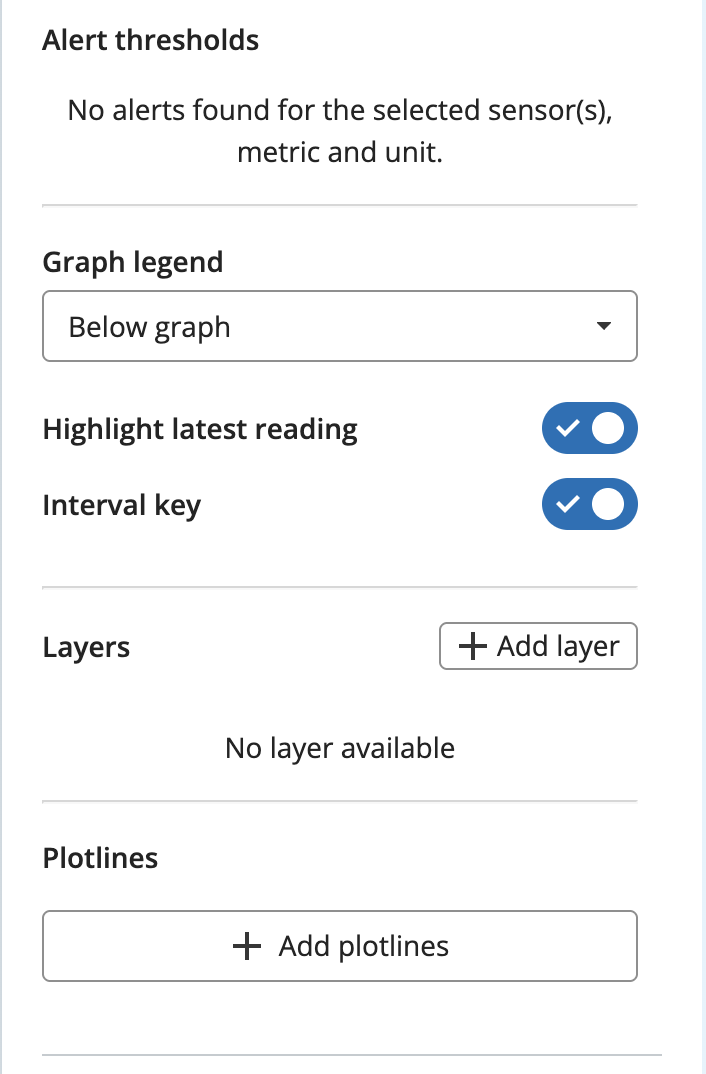The width and height of the screenshot is (706, 1074).
Task: Open the Graph legend dropdown
Action: point(340,326)
